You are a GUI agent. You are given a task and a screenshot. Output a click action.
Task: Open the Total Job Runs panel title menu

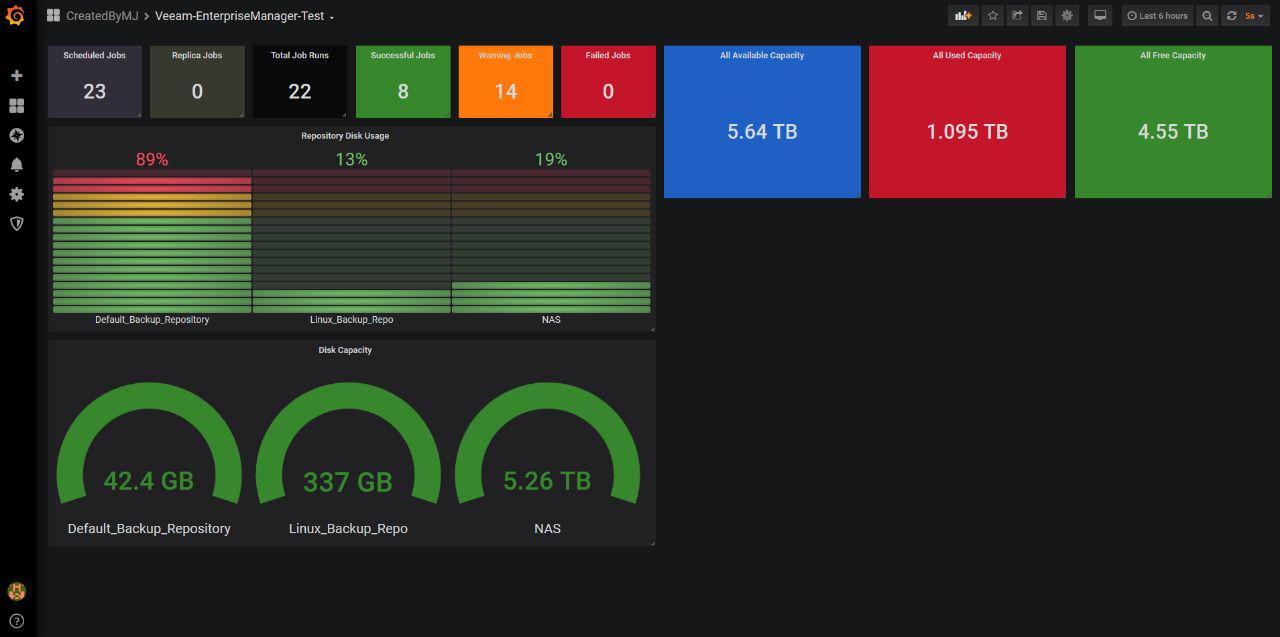[299, 55]
